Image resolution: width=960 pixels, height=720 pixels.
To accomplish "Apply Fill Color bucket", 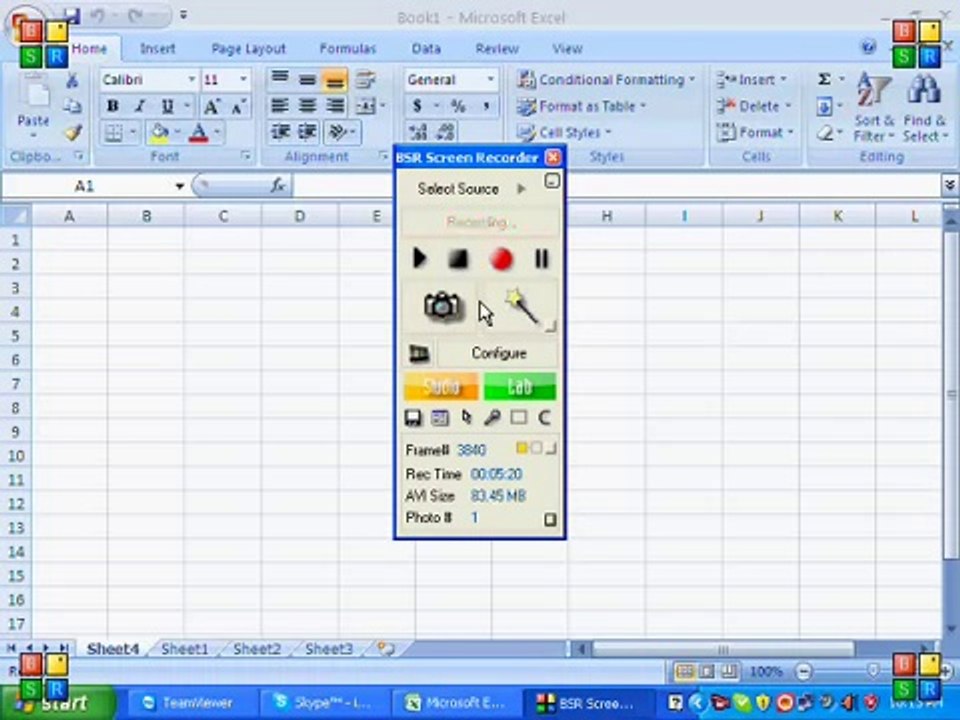I will click(159, 133).
